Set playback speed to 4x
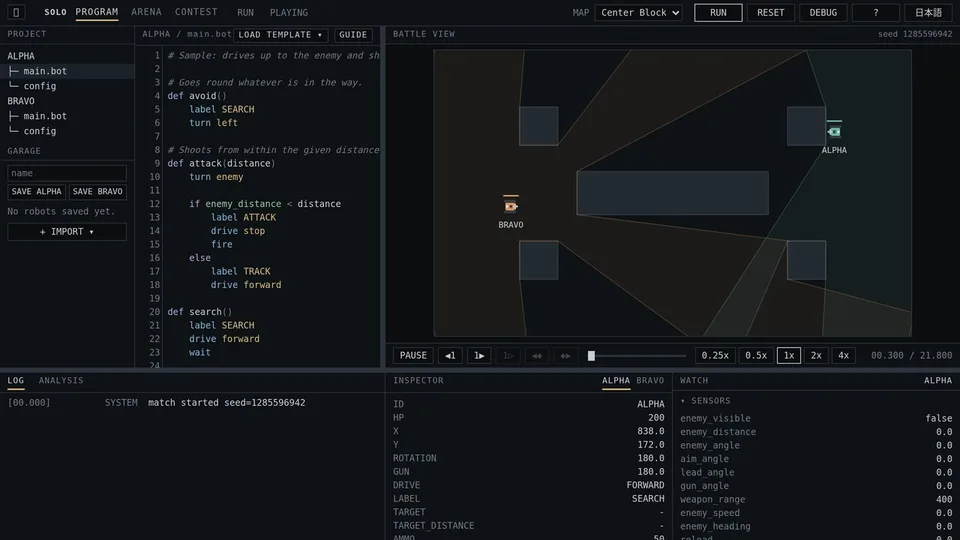 point(843,356)
